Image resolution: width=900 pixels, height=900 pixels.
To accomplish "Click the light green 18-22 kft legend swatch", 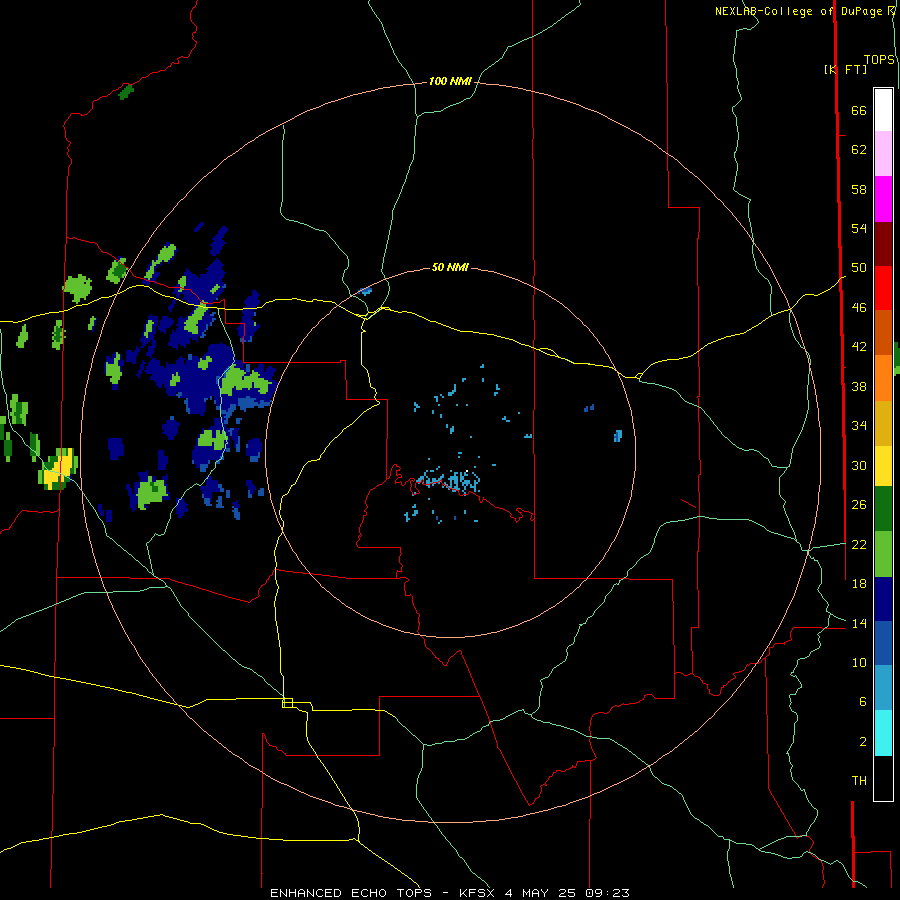I will 883,554.
